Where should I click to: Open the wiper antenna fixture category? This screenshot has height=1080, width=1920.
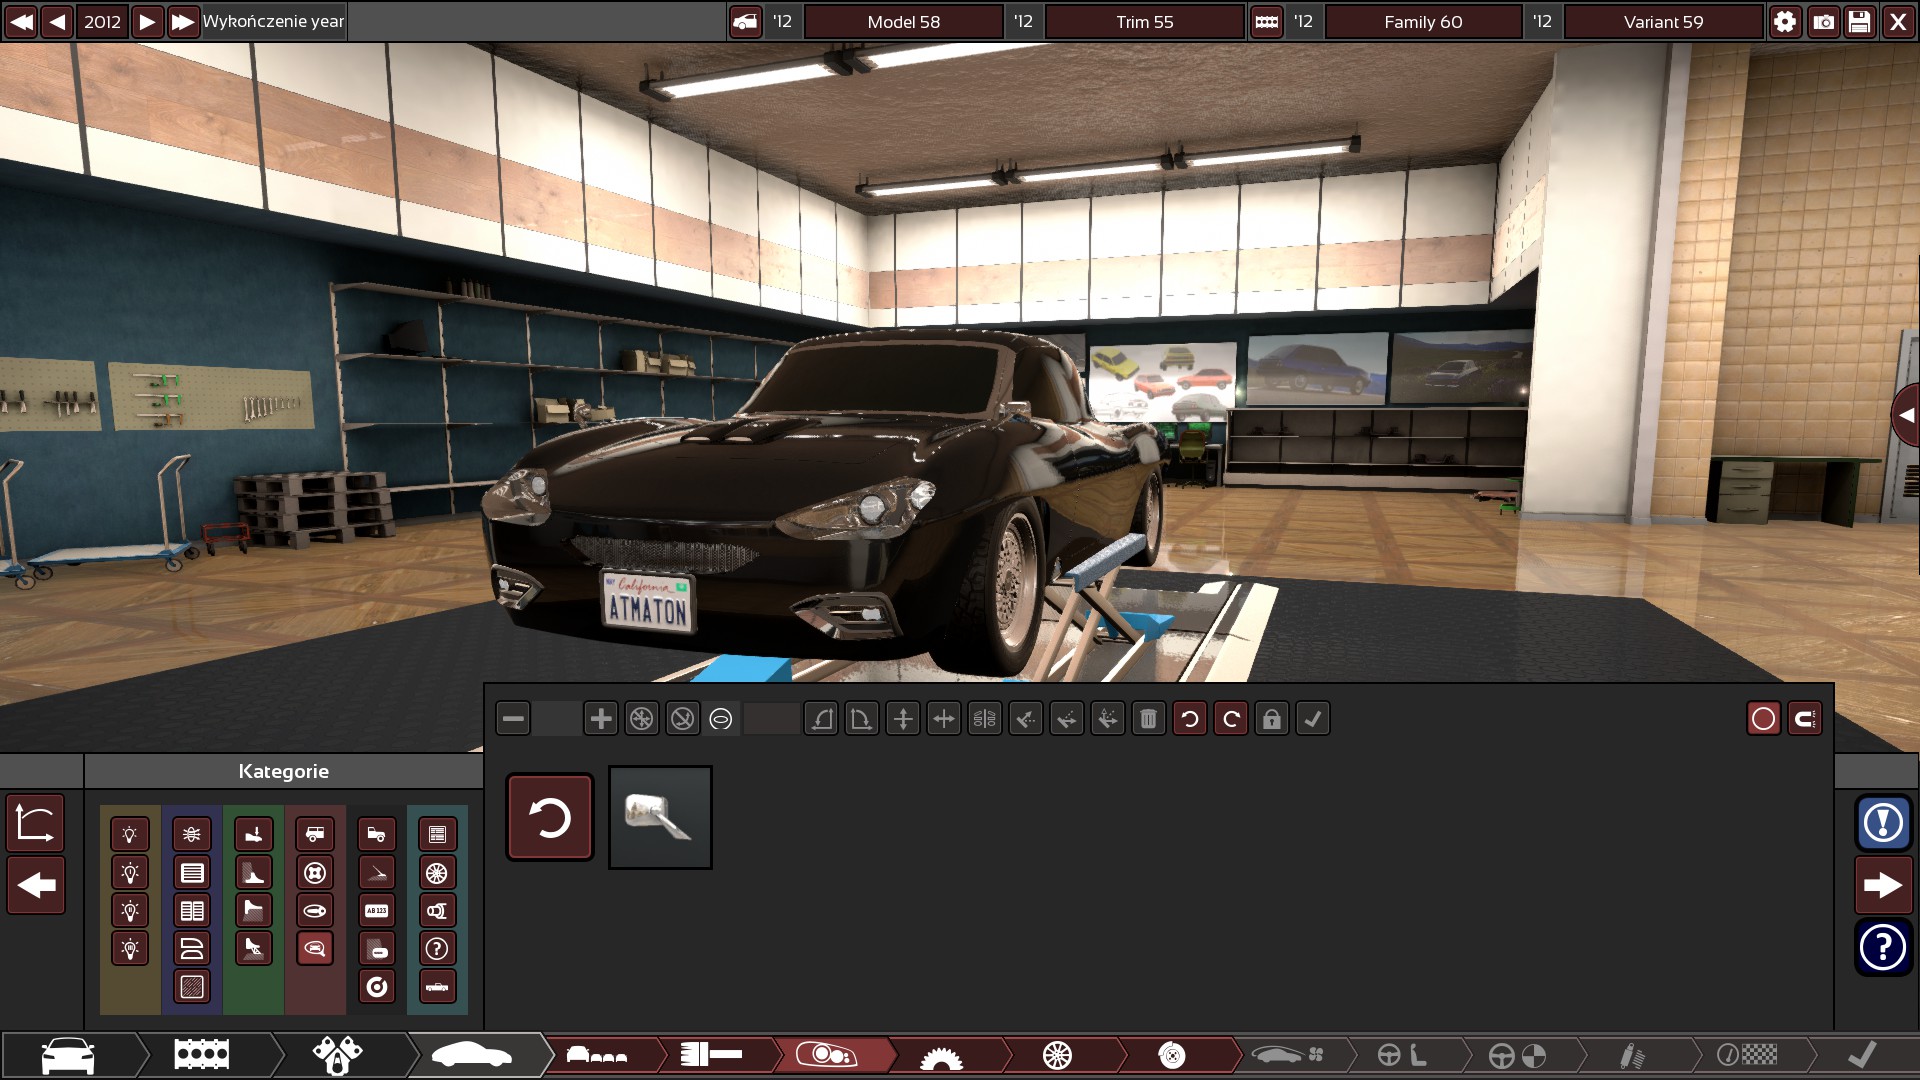[377, 872]
